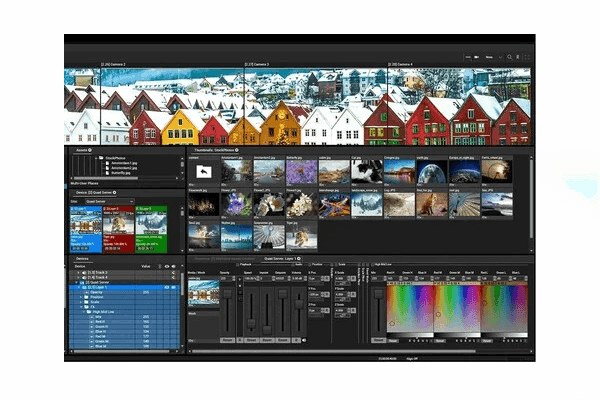Expand the Track 3 tree node

point(78,273)
